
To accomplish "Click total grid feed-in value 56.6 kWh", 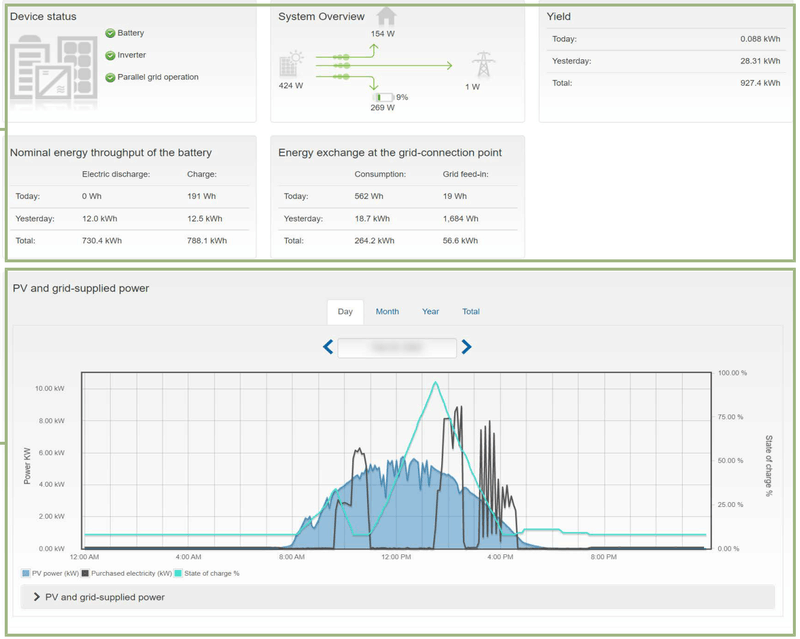I will [460, 240].
